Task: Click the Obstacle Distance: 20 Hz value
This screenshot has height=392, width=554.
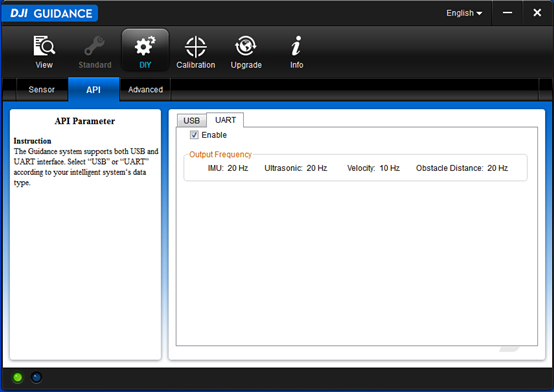Action: (462, 168)
